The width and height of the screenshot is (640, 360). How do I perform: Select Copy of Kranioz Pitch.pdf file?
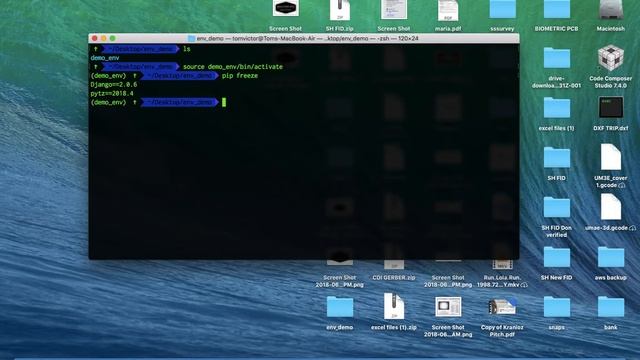[502, 307]
